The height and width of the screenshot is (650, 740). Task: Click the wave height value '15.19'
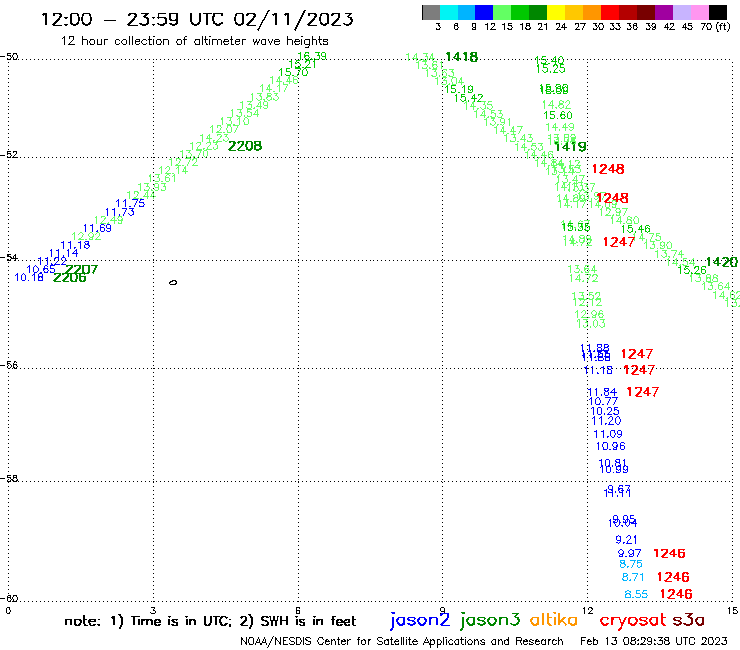point(459,89)
